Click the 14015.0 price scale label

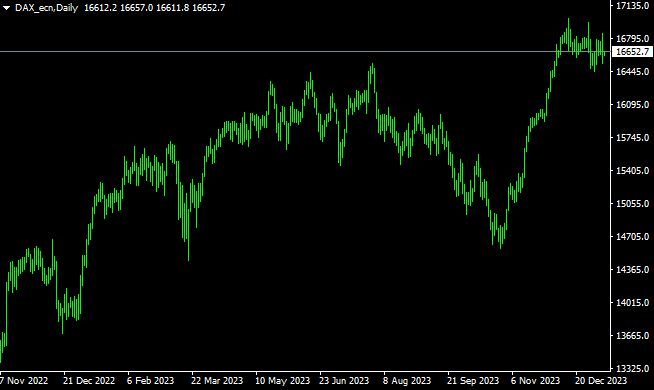[x=632, y=302]
